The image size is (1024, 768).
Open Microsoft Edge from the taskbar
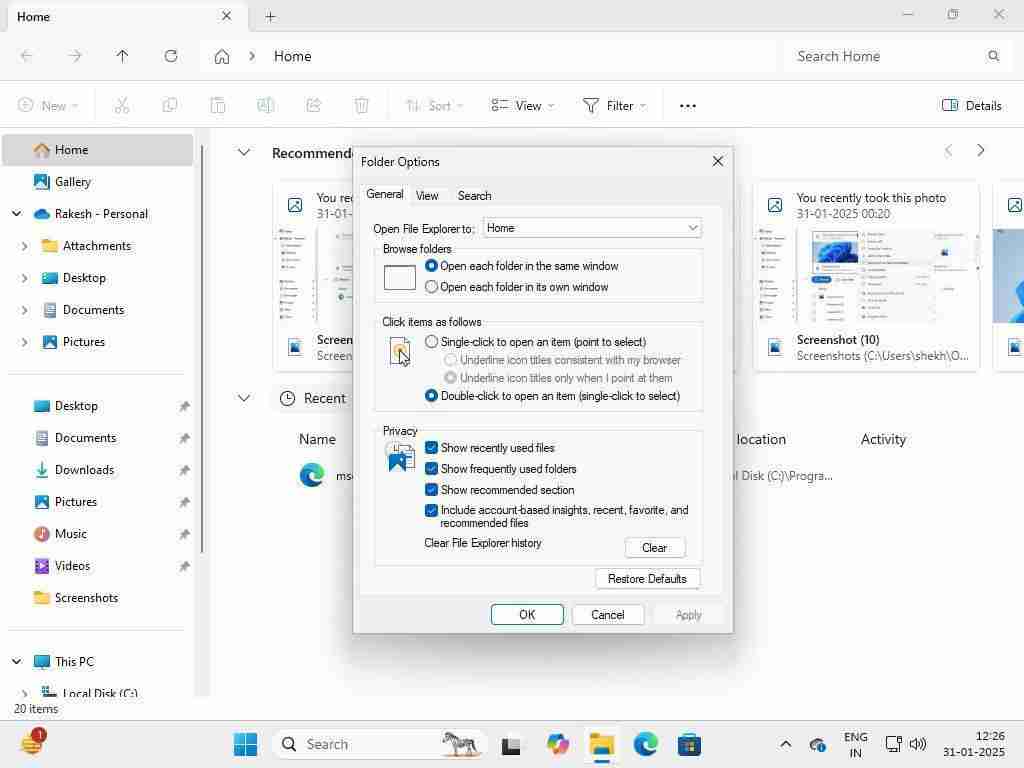(645, 744)
